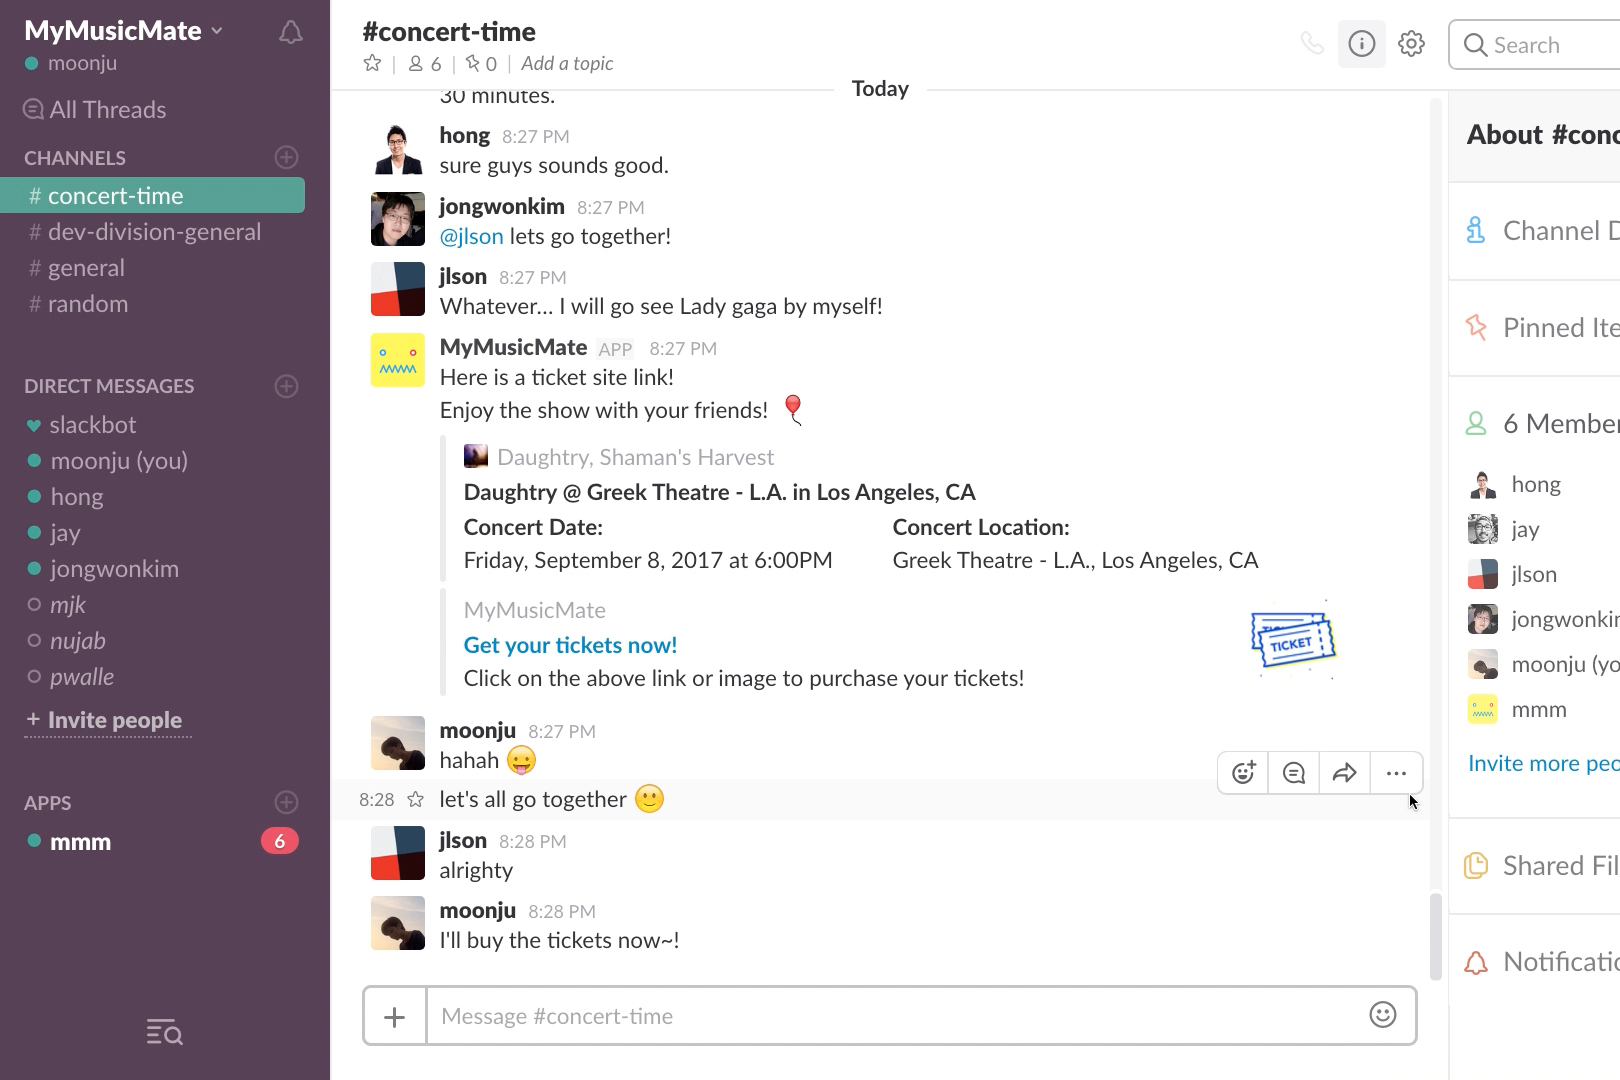Add a reaction to the hovered message
This screenshot has height=1080, width=1620.
pos(1243,772)
